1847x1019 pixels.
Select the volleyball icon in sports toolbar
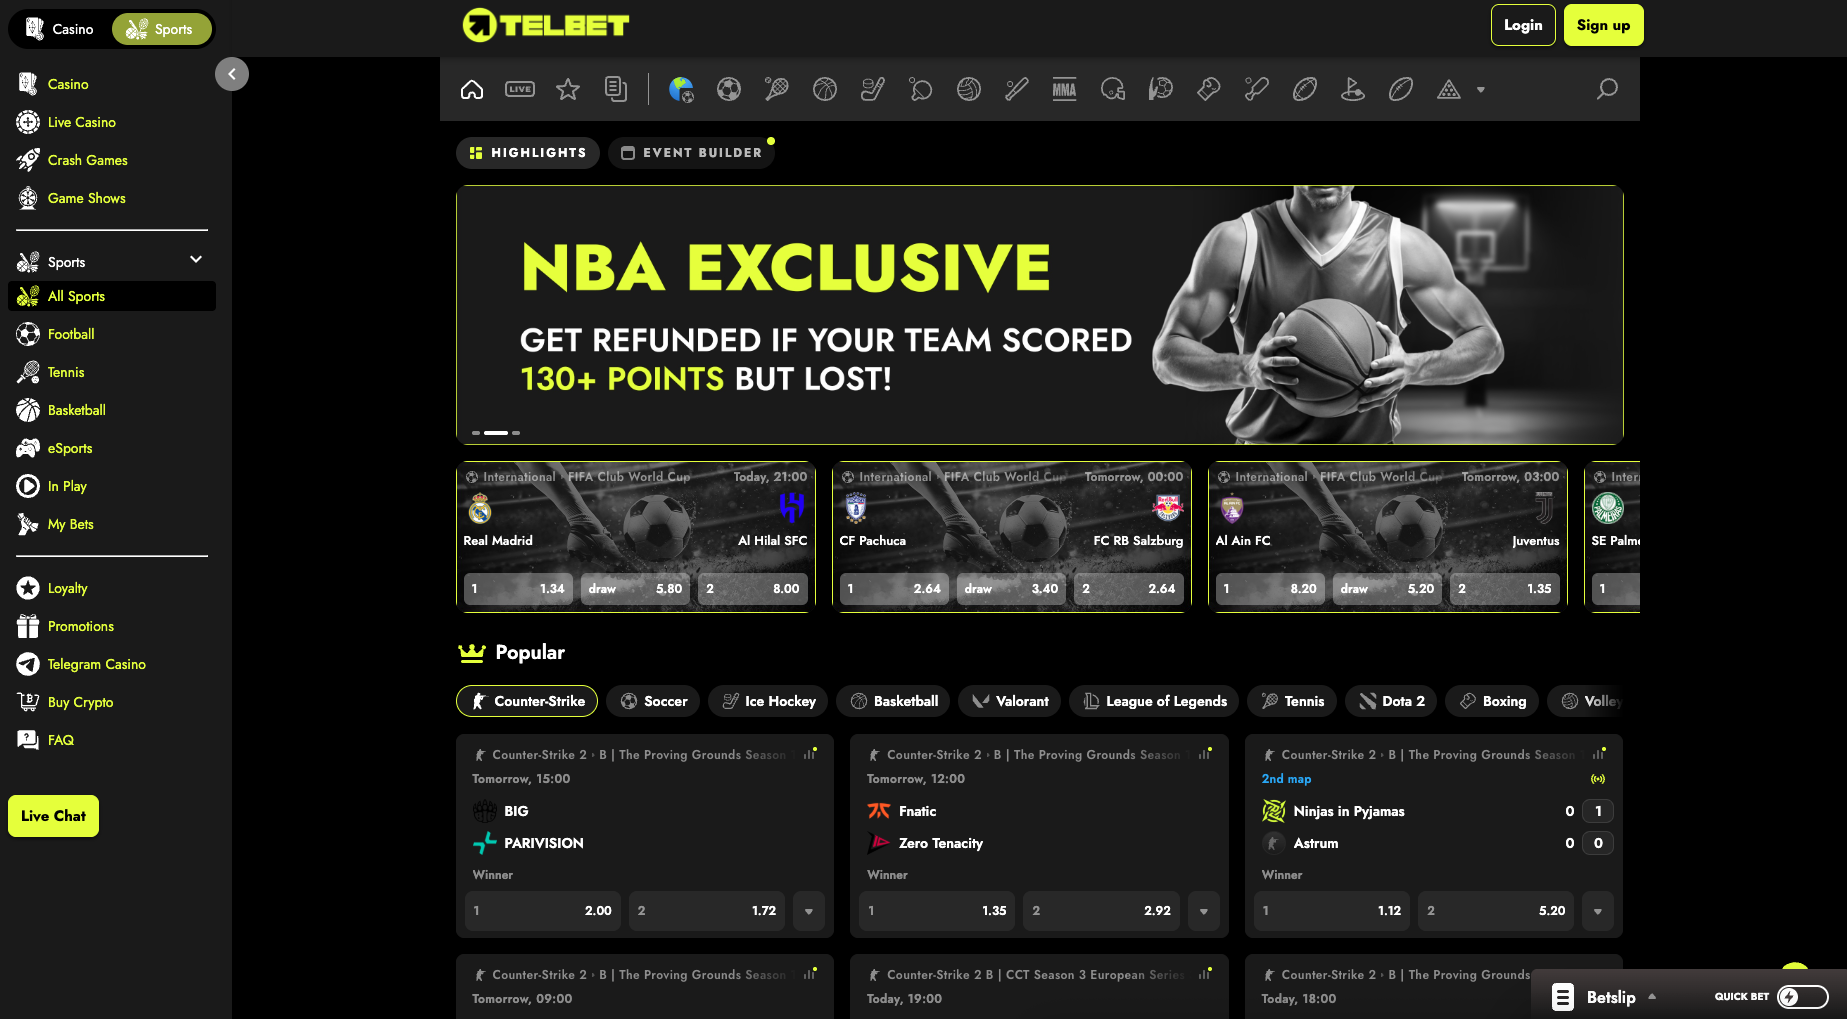[969, 90]
